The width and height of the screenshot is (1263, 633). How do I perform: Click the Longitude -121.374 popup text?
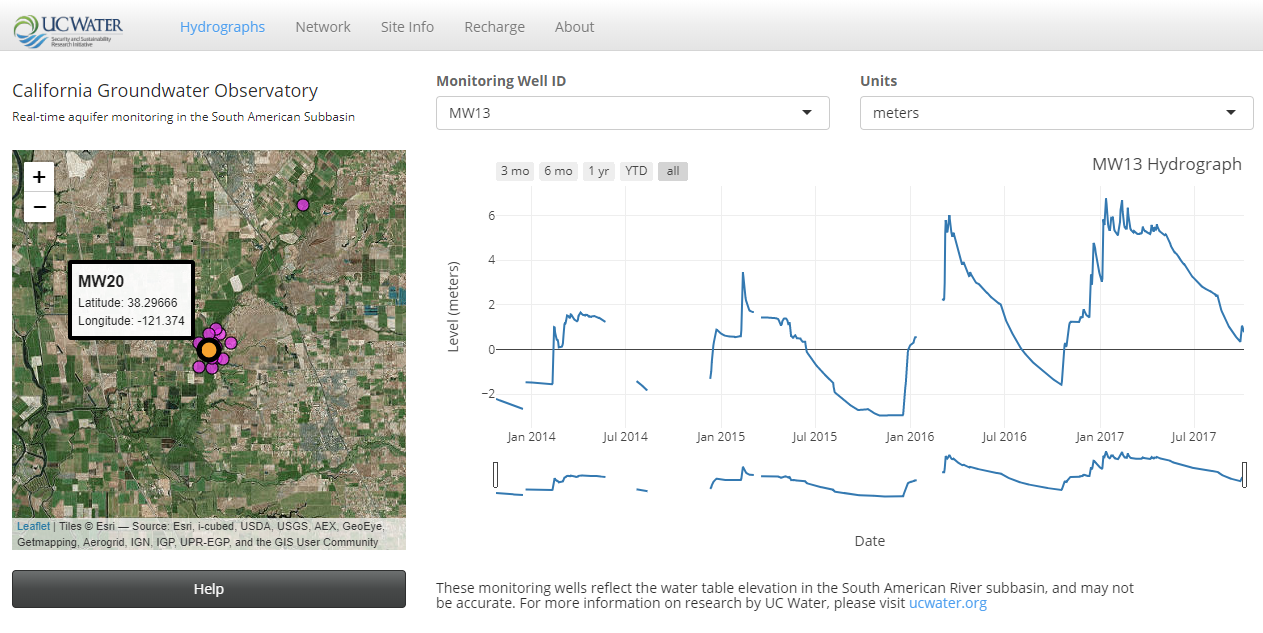pyautogui.click(x=131, y=321)
